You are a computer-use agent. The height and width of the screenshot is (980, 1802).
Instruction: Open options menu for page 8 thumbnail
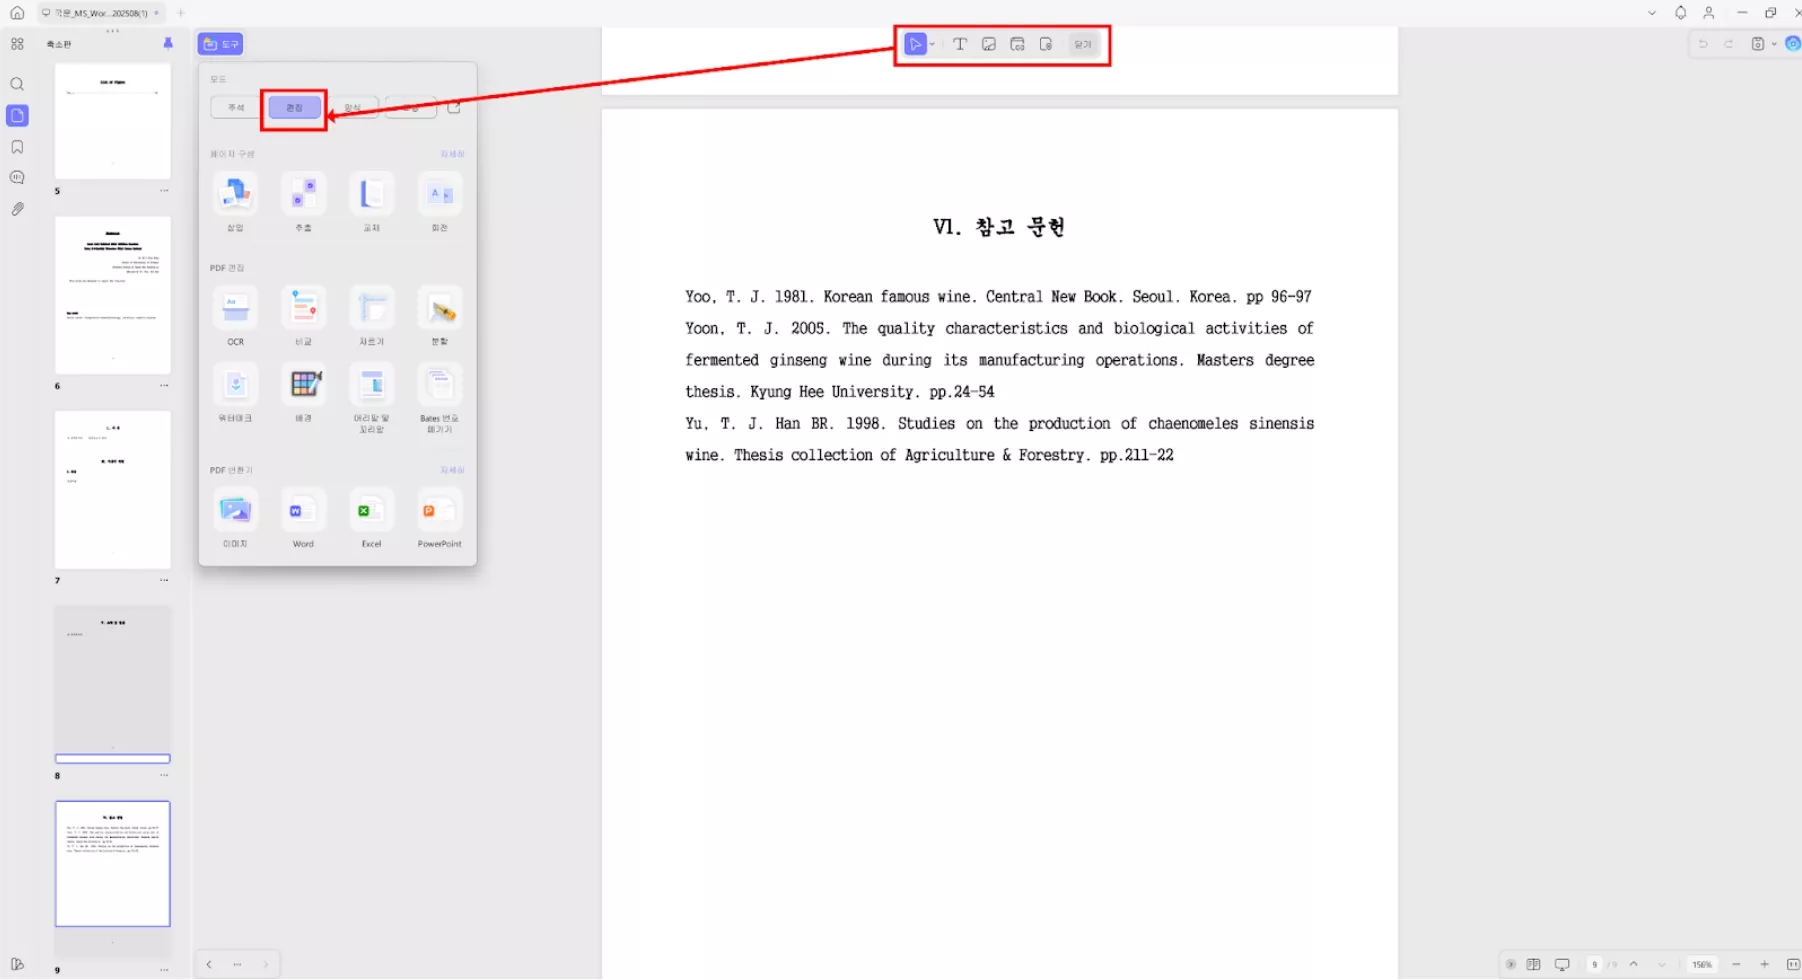pyautogui.click(x=164, y=775)
